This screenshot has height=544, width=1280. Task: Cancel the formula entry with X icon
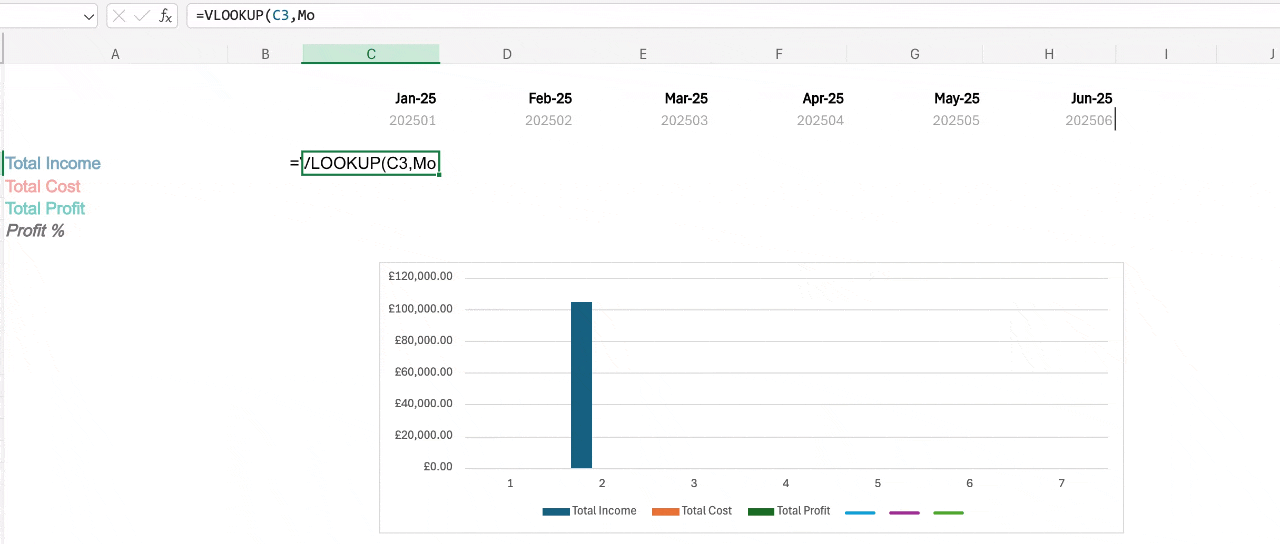120,16
